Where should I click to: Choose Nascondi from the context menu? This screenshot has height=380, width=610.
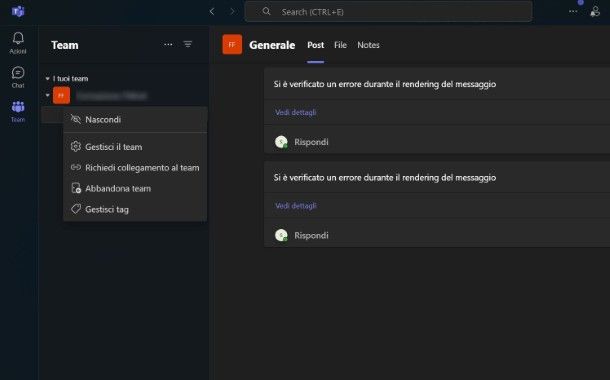pos(135,119)
